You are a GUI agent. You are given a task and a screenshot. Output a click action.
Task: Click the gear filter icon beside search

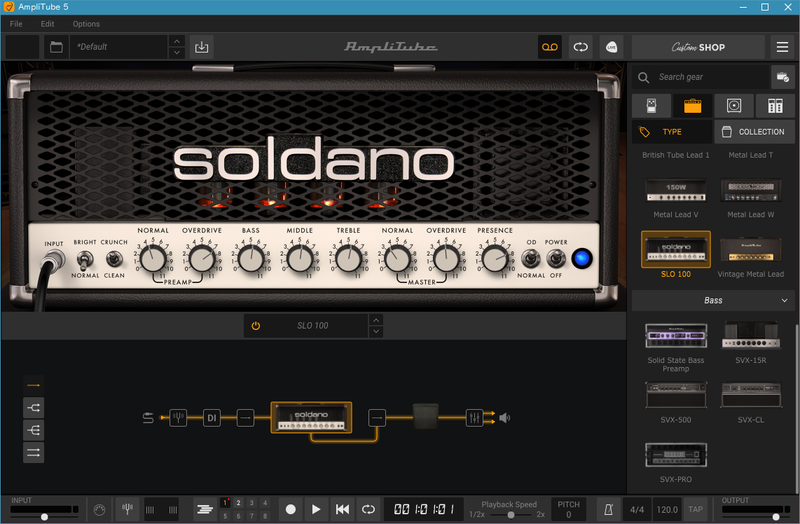click(x=782, y=78)
